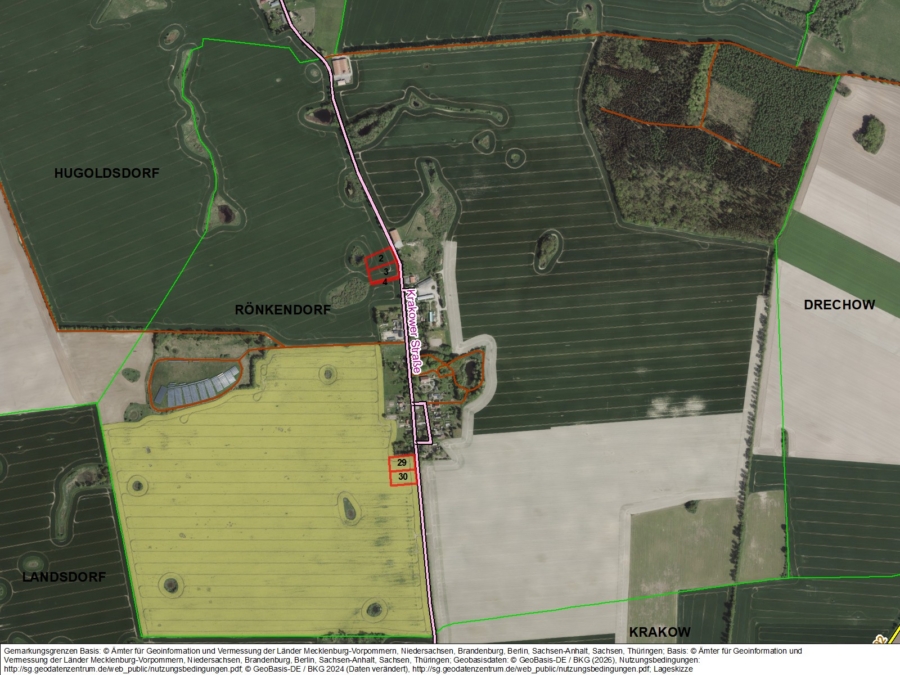
Task: Select red parcel number 29
Action: tap(402, 463)
